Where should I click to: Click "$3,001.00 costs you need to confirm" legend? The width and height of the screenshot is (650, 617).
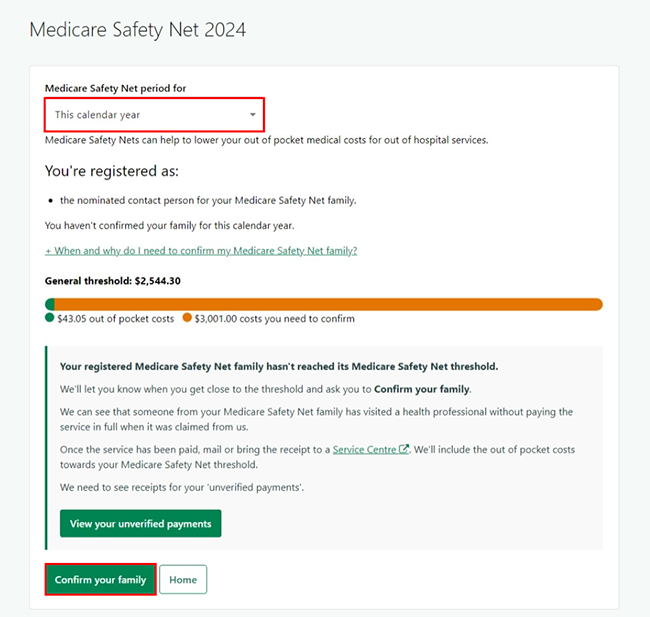(274, 319)
